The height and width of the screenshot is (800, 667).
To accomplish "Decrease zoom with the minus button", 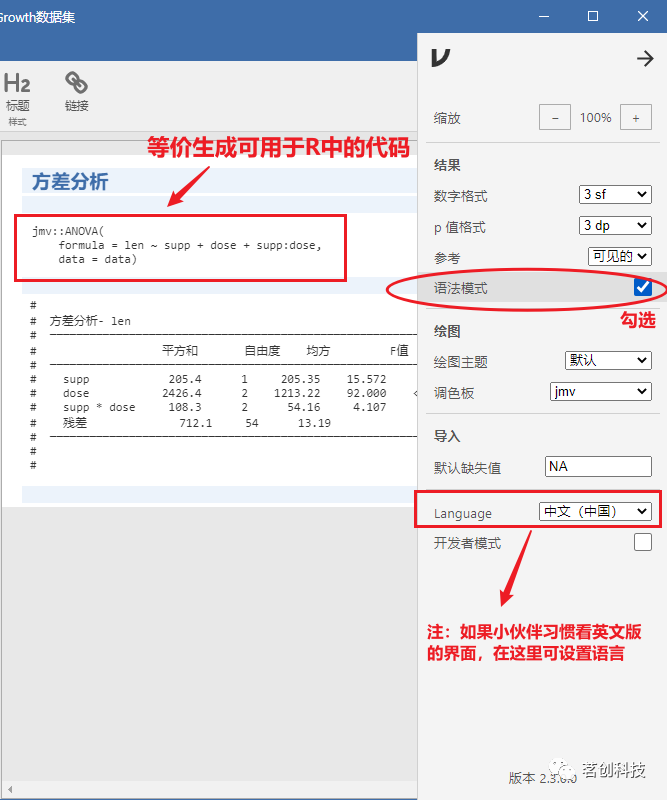I will point(555,117).
